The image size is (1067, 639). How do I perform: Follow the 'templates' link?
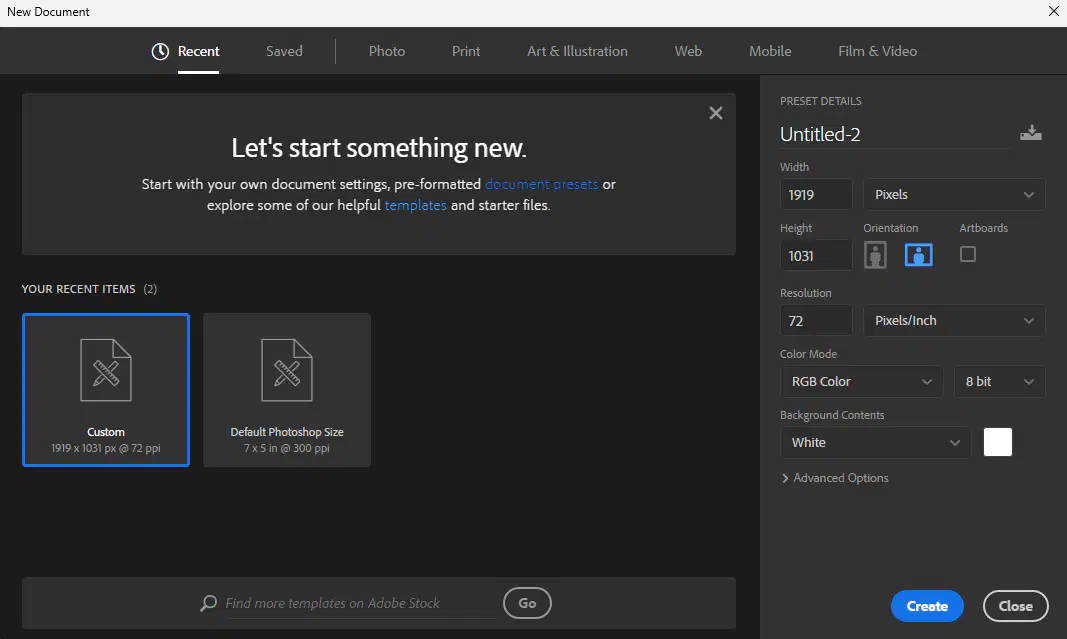(416, 205)
